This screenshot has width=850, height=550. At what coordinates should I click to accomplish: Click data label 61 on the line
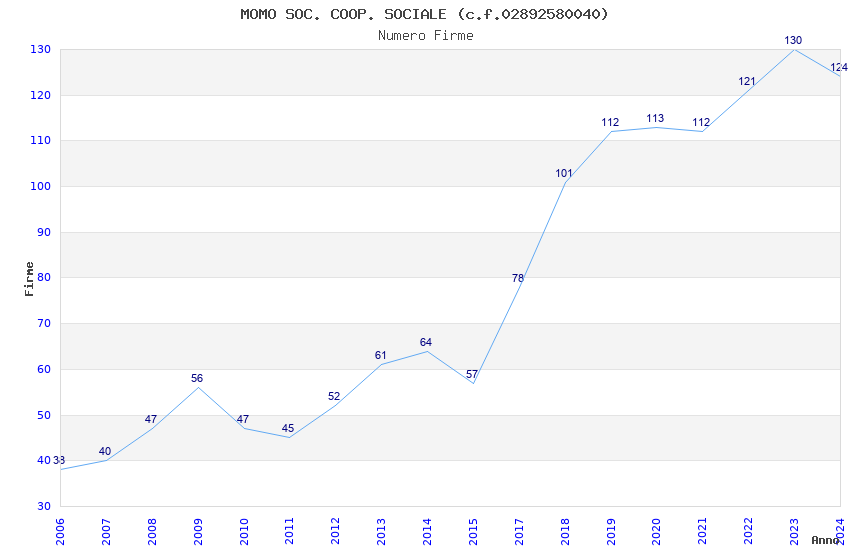point(381,355)
